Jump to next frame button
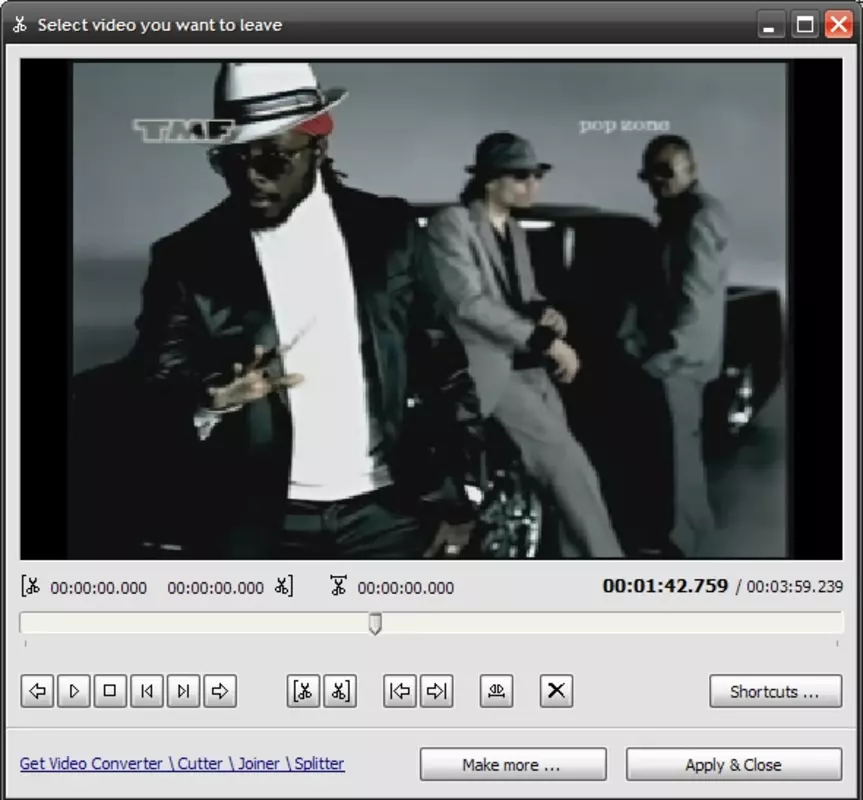This screenshot has width=863, height=800. 183,691
